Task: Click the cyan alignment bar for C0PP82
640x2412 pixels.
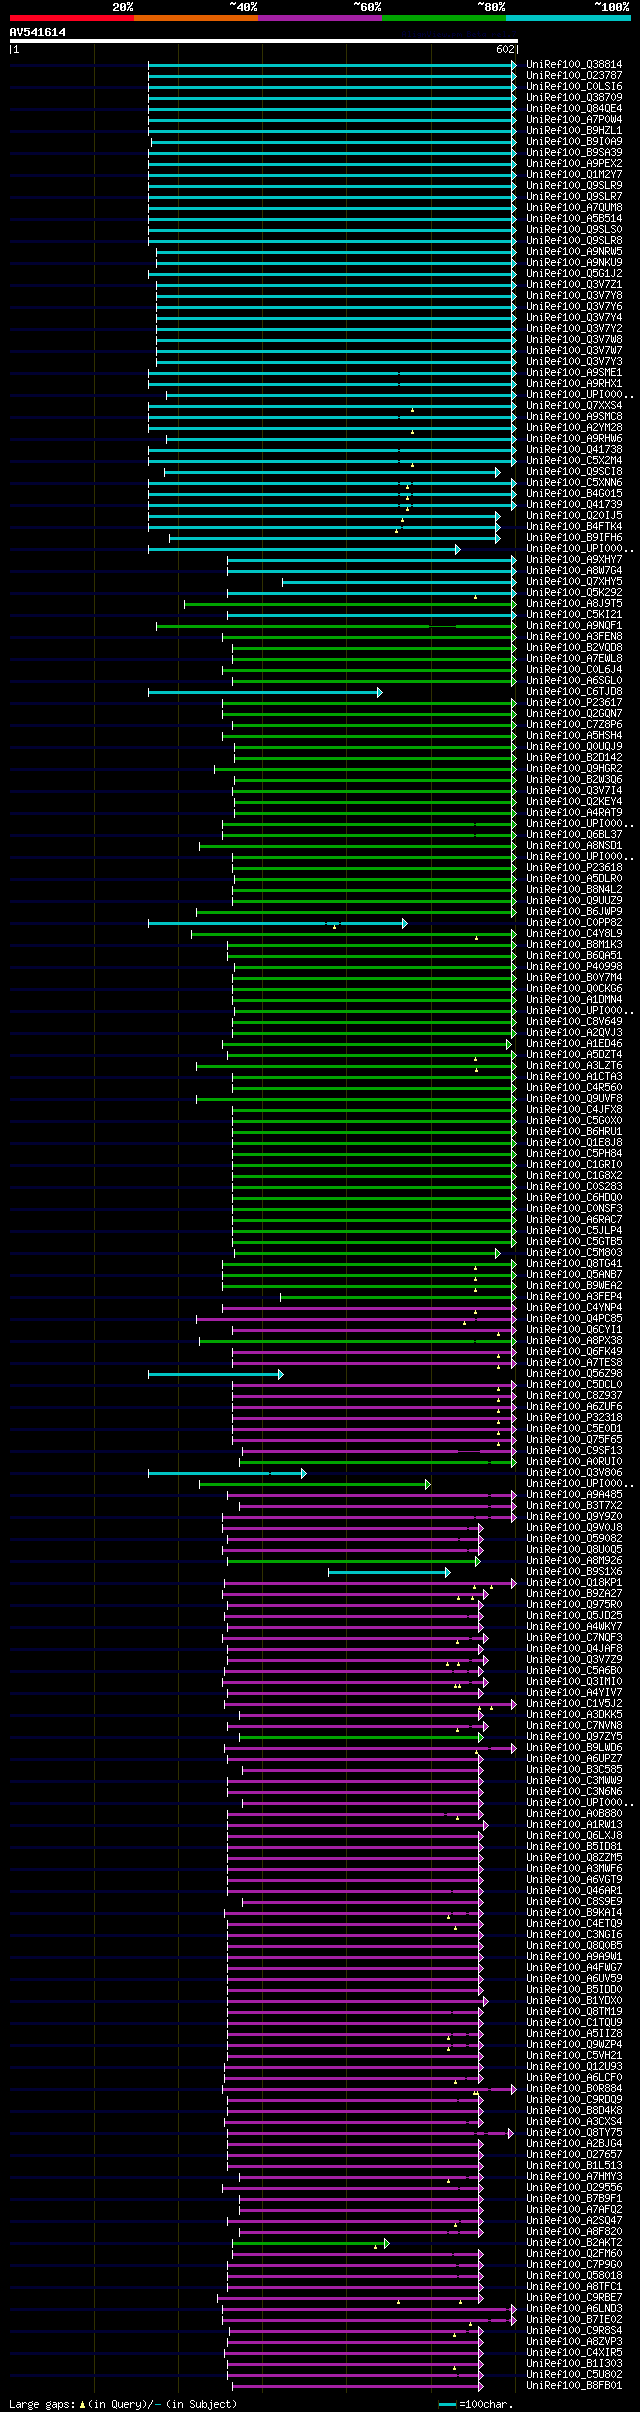Action: [x=278, y=923]
